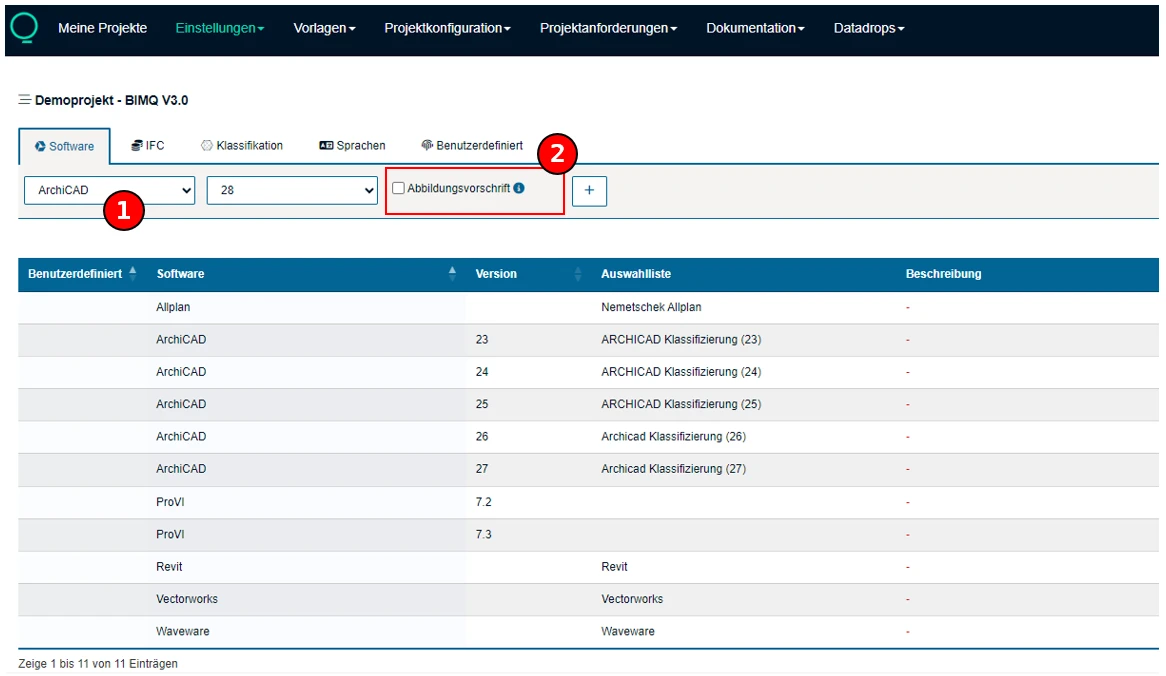Viewport: 1166px width, 676px height.
Task: Expand the Projektkonfiguration menu
Action: click(447, 28)
